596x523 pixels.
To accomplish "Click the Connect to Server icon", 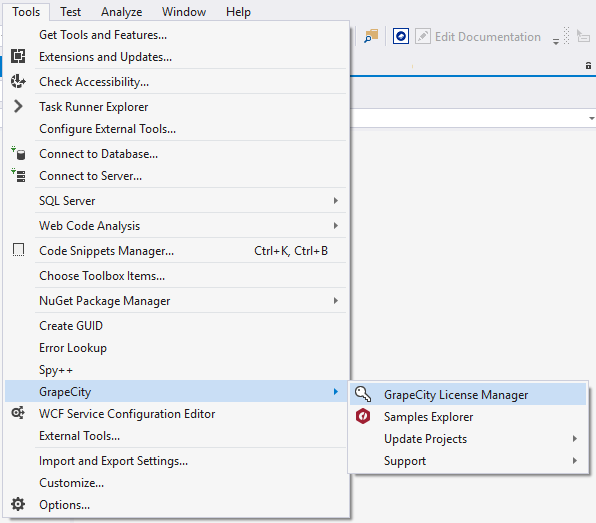I will (18, 175).
